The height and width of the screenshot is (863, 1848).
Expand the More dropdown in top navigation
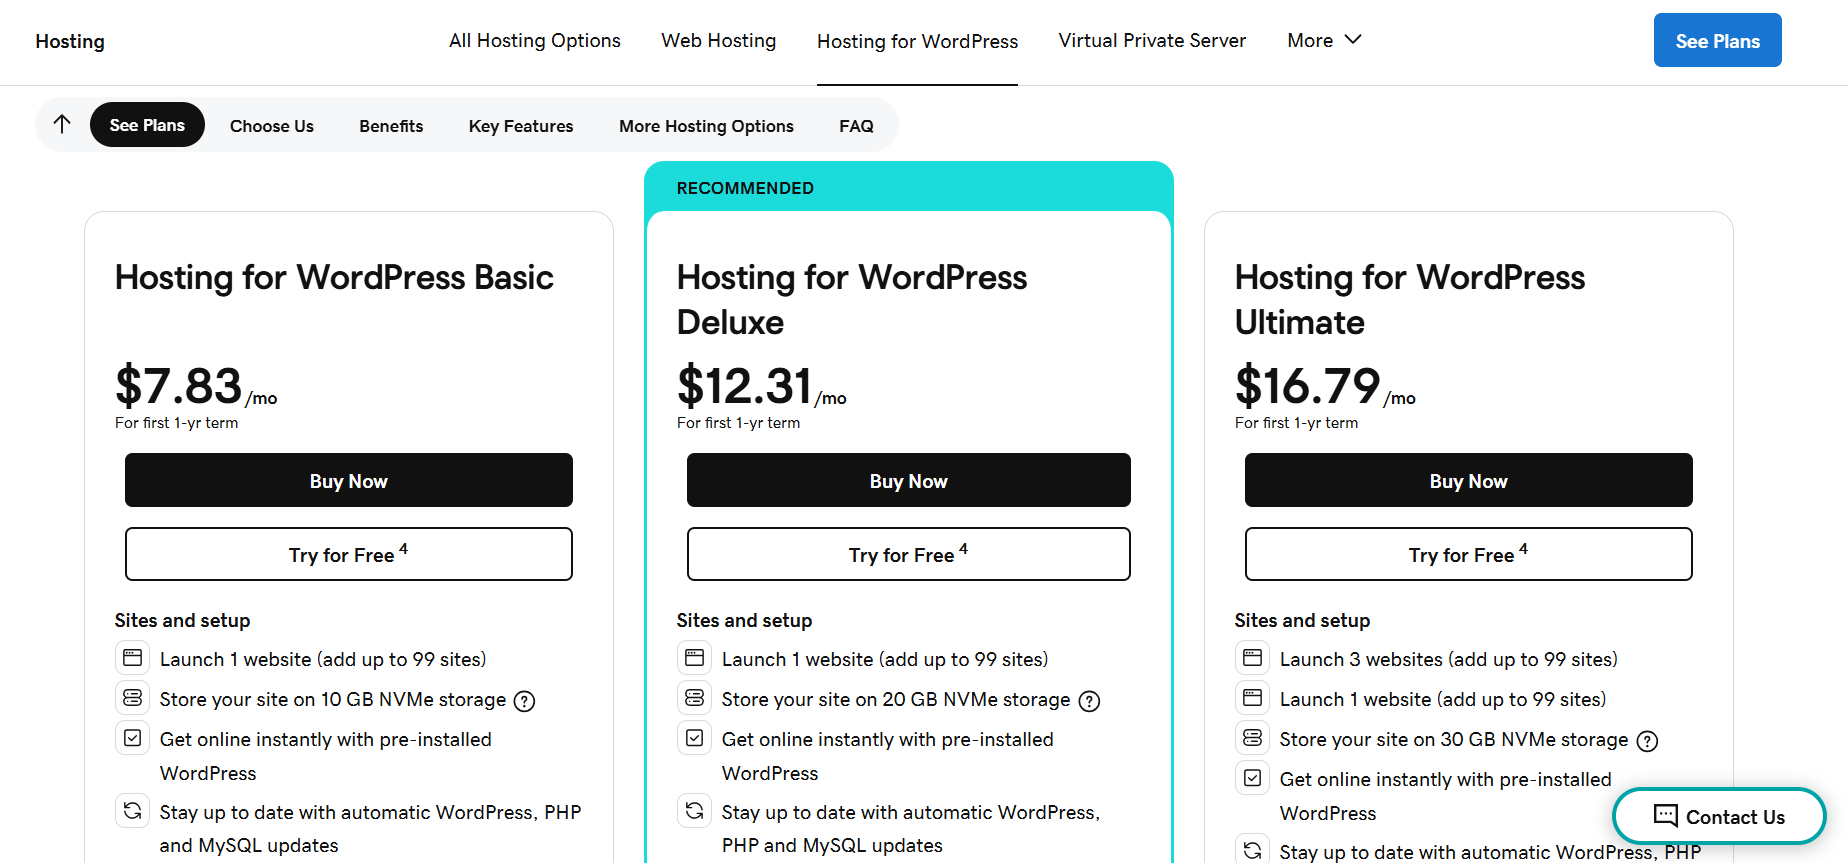coord(1324,41)
